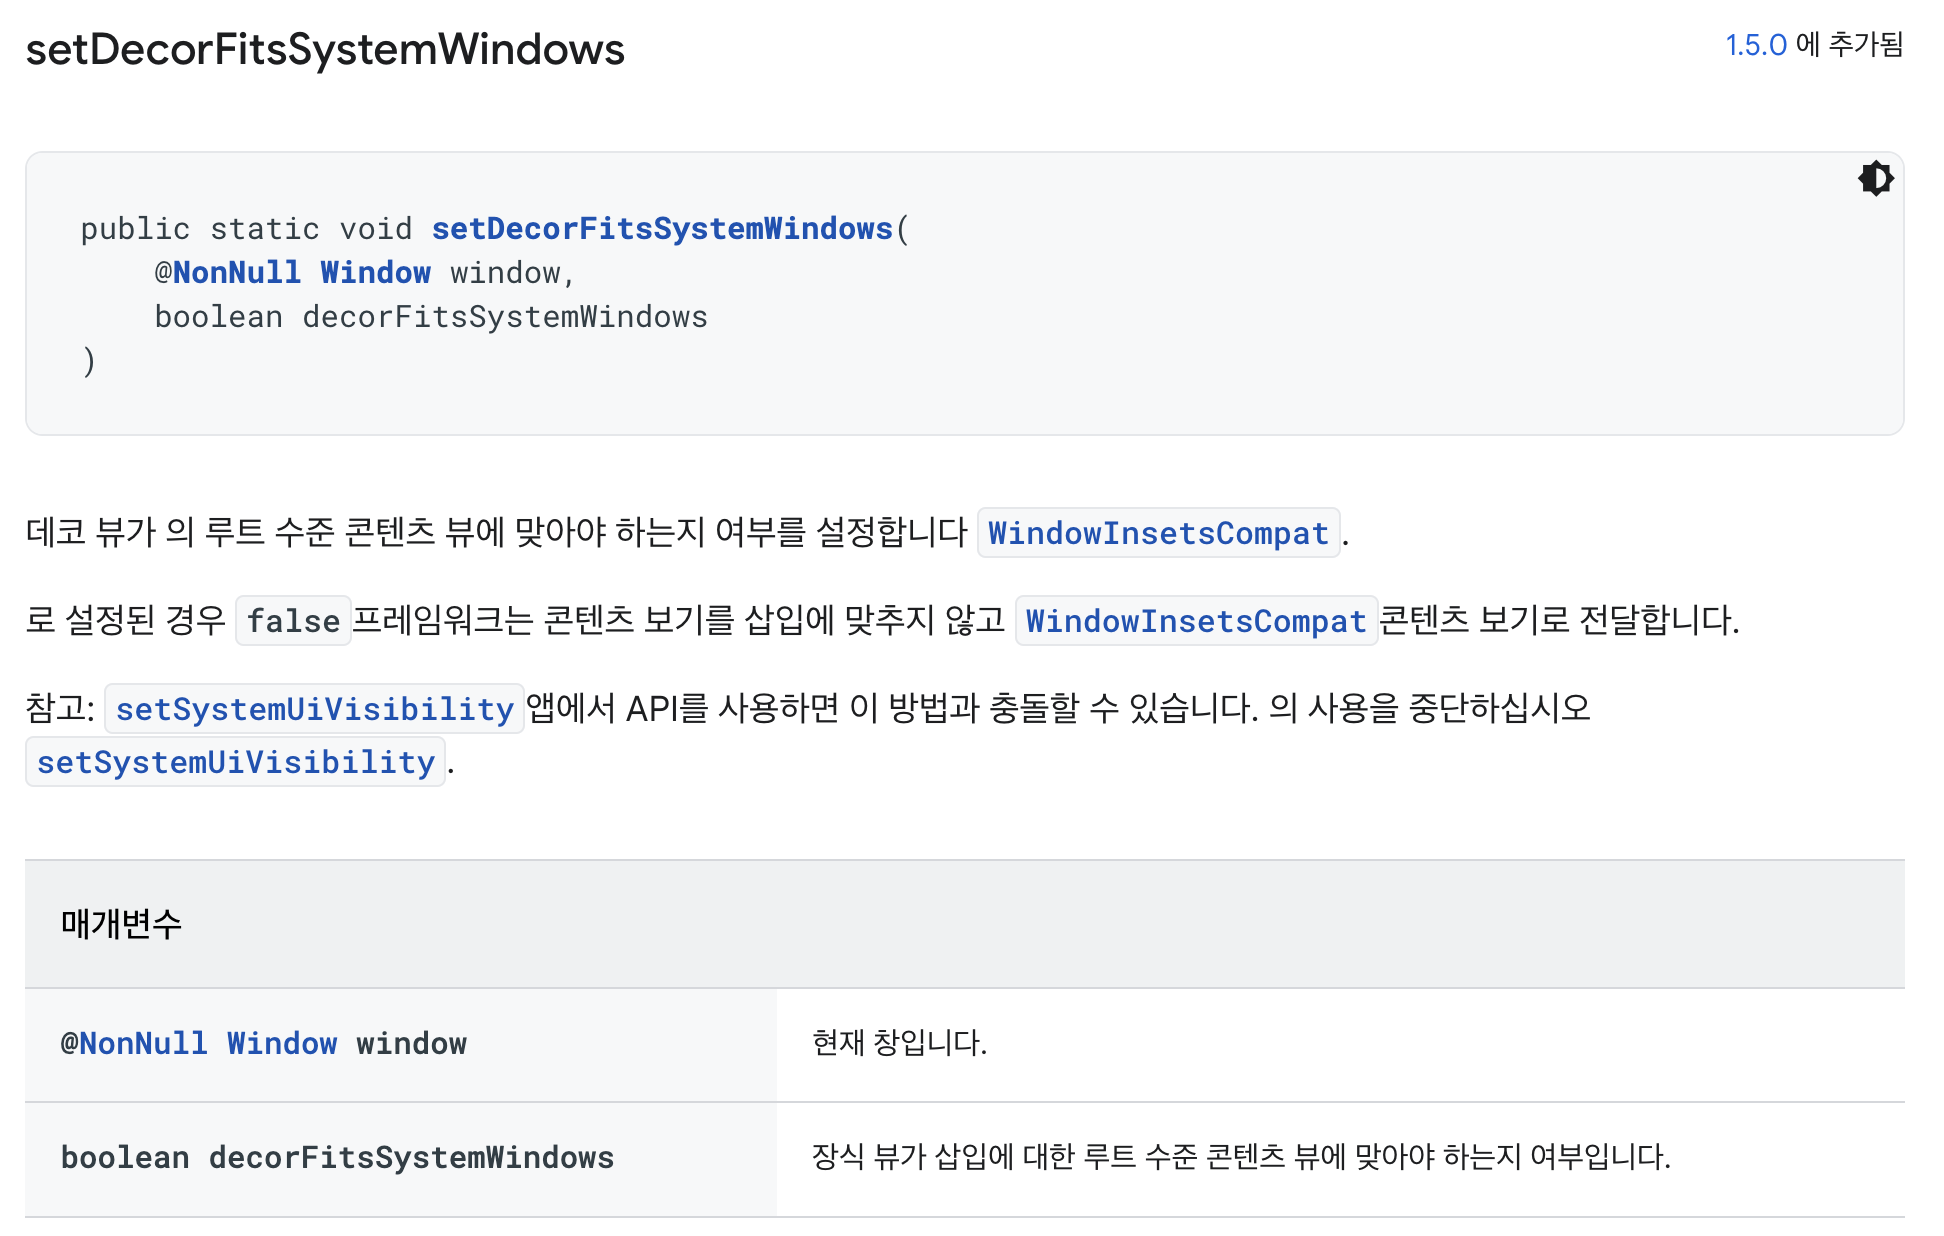The width and height of the screenshot is (1944, 1236).
Task: Click the setDecorFitsSystemWindows link in code signature
Action: pyautogui.click(x=661, y=229)
